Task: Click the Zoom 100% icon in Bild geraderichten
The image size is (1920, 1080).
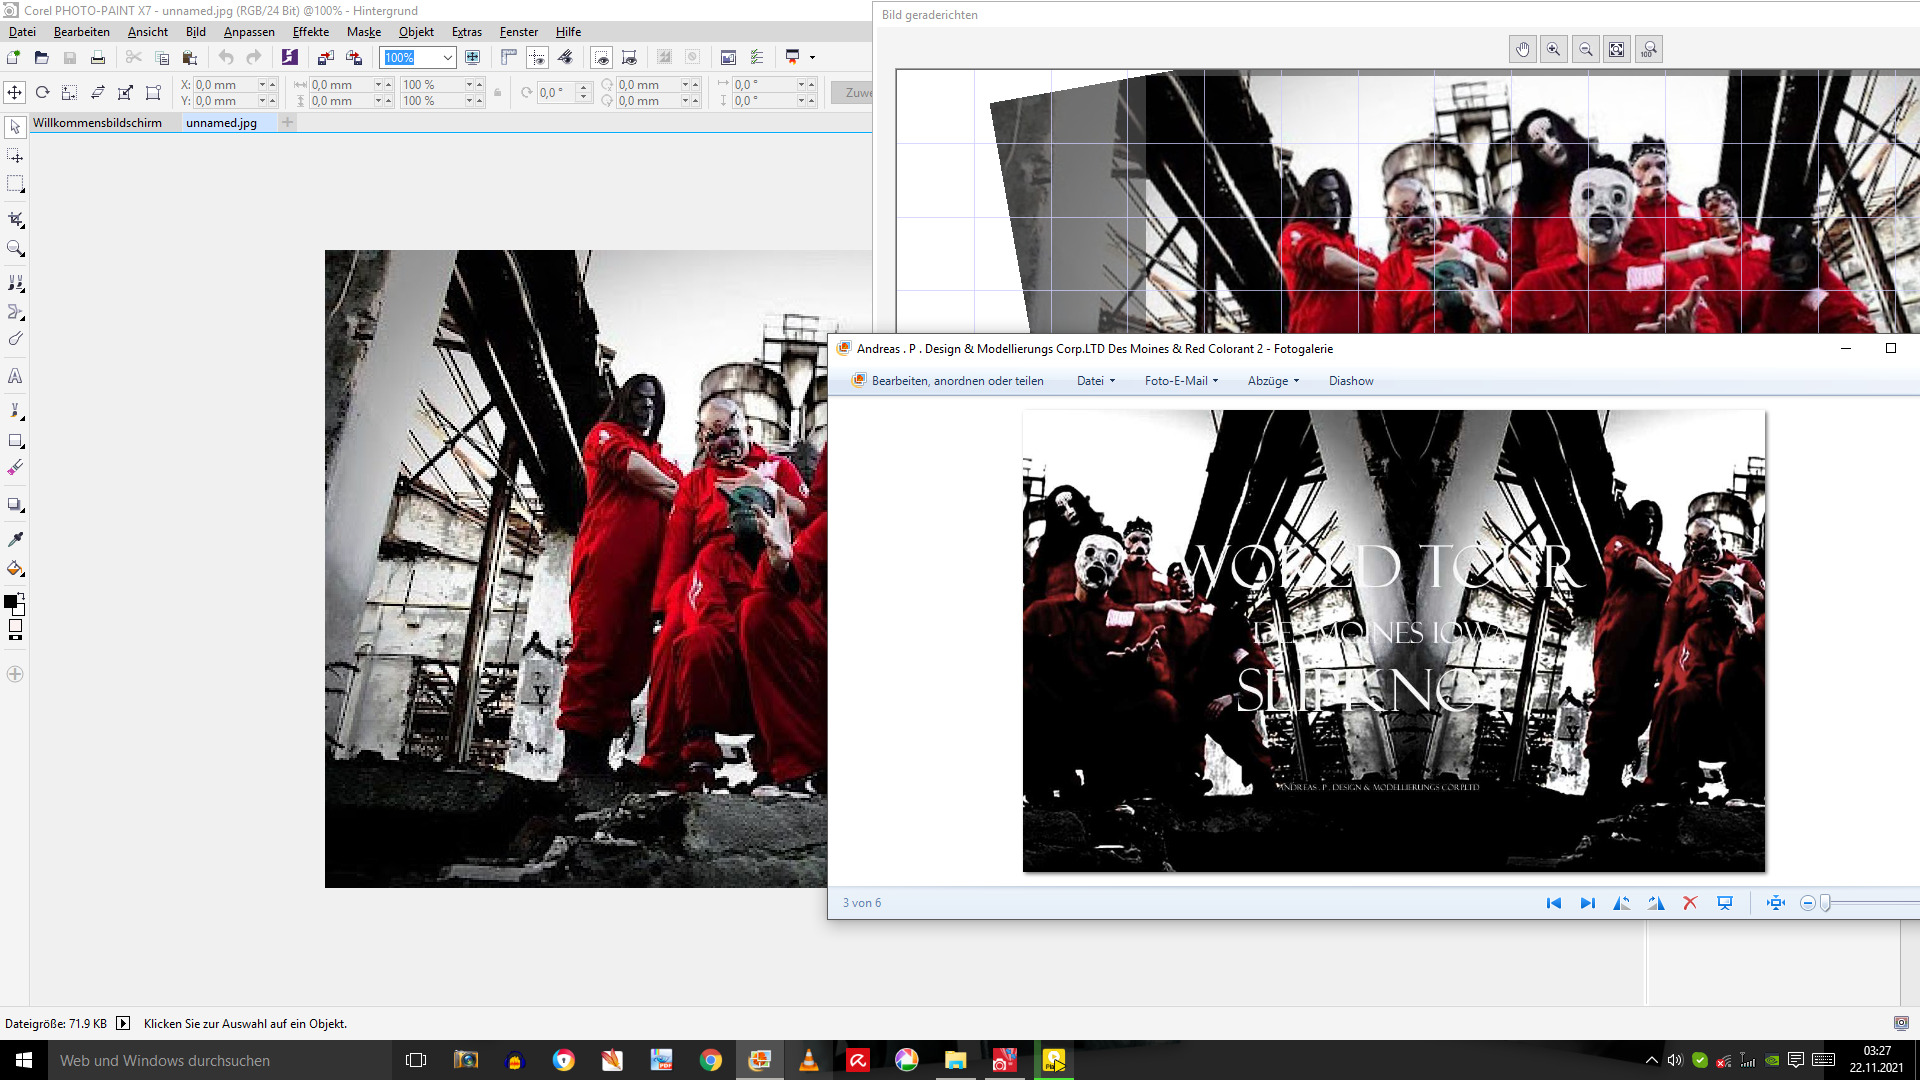Action: (x=1649, y=49)
